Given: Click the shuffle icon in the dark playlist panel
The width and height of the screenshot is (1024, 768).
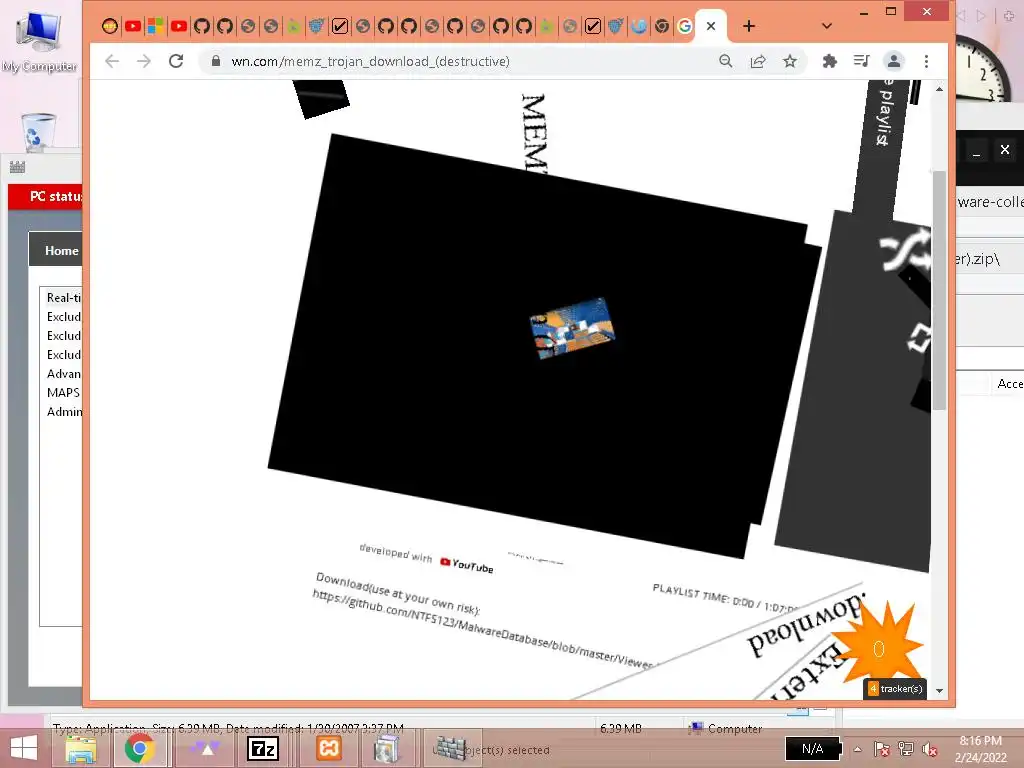Looking at the screenshot, I should click(906, 249).
